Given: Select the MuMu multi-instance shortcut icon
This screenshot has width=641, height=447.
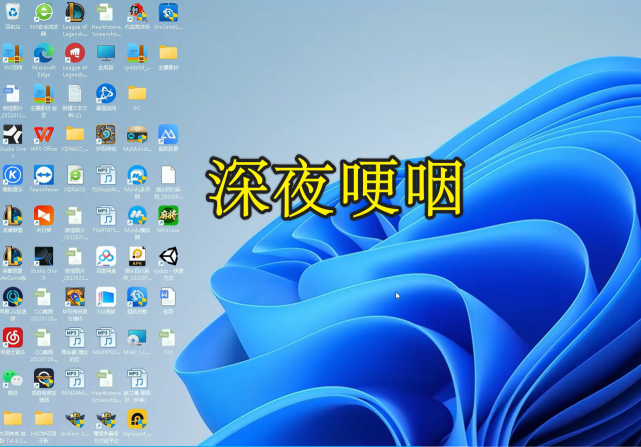Looking at the screenshot, I should pos(137,175).
